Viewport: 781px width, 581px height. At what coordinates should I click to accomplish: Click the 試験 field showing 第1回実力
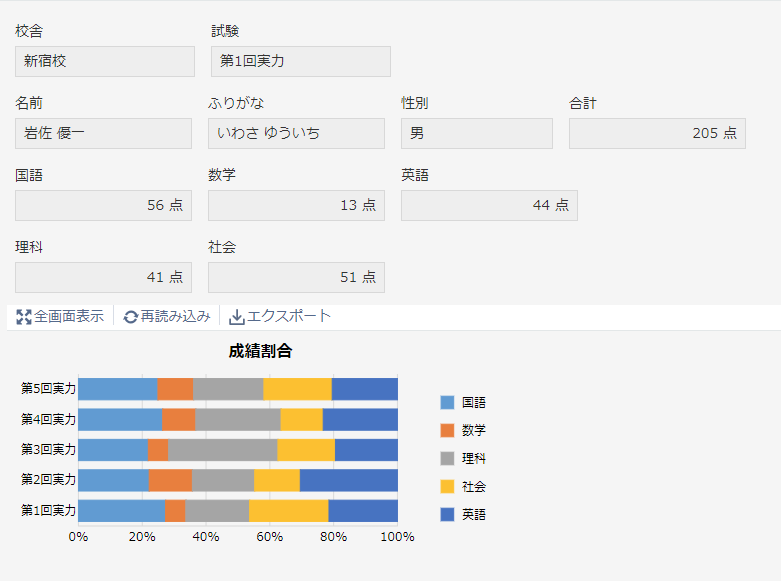click(x=301, y=61)
